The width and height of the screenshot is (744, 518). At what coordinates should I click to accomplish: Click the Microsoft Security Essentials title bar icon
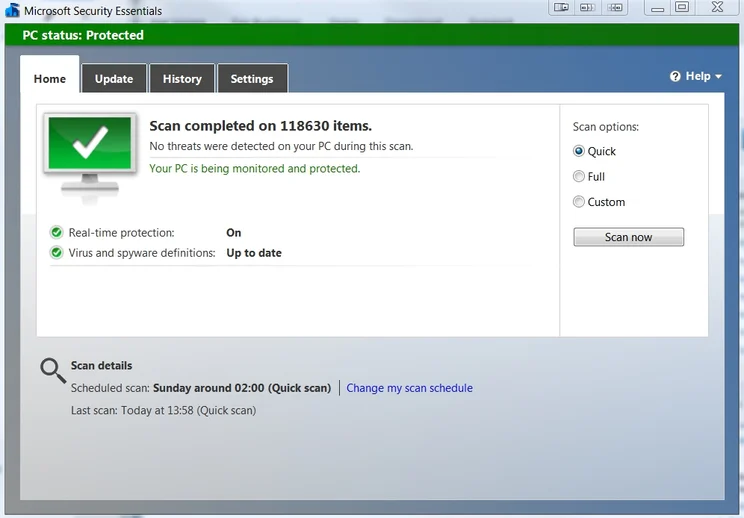pos(12,10)
